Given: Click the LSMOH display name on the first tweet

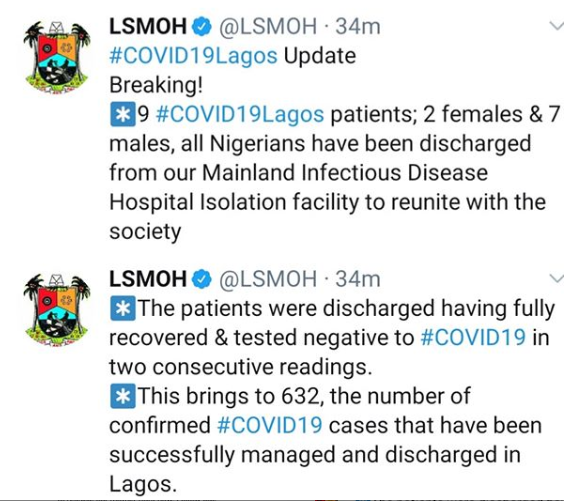Looking at the screenshot, I should point(148,27).
